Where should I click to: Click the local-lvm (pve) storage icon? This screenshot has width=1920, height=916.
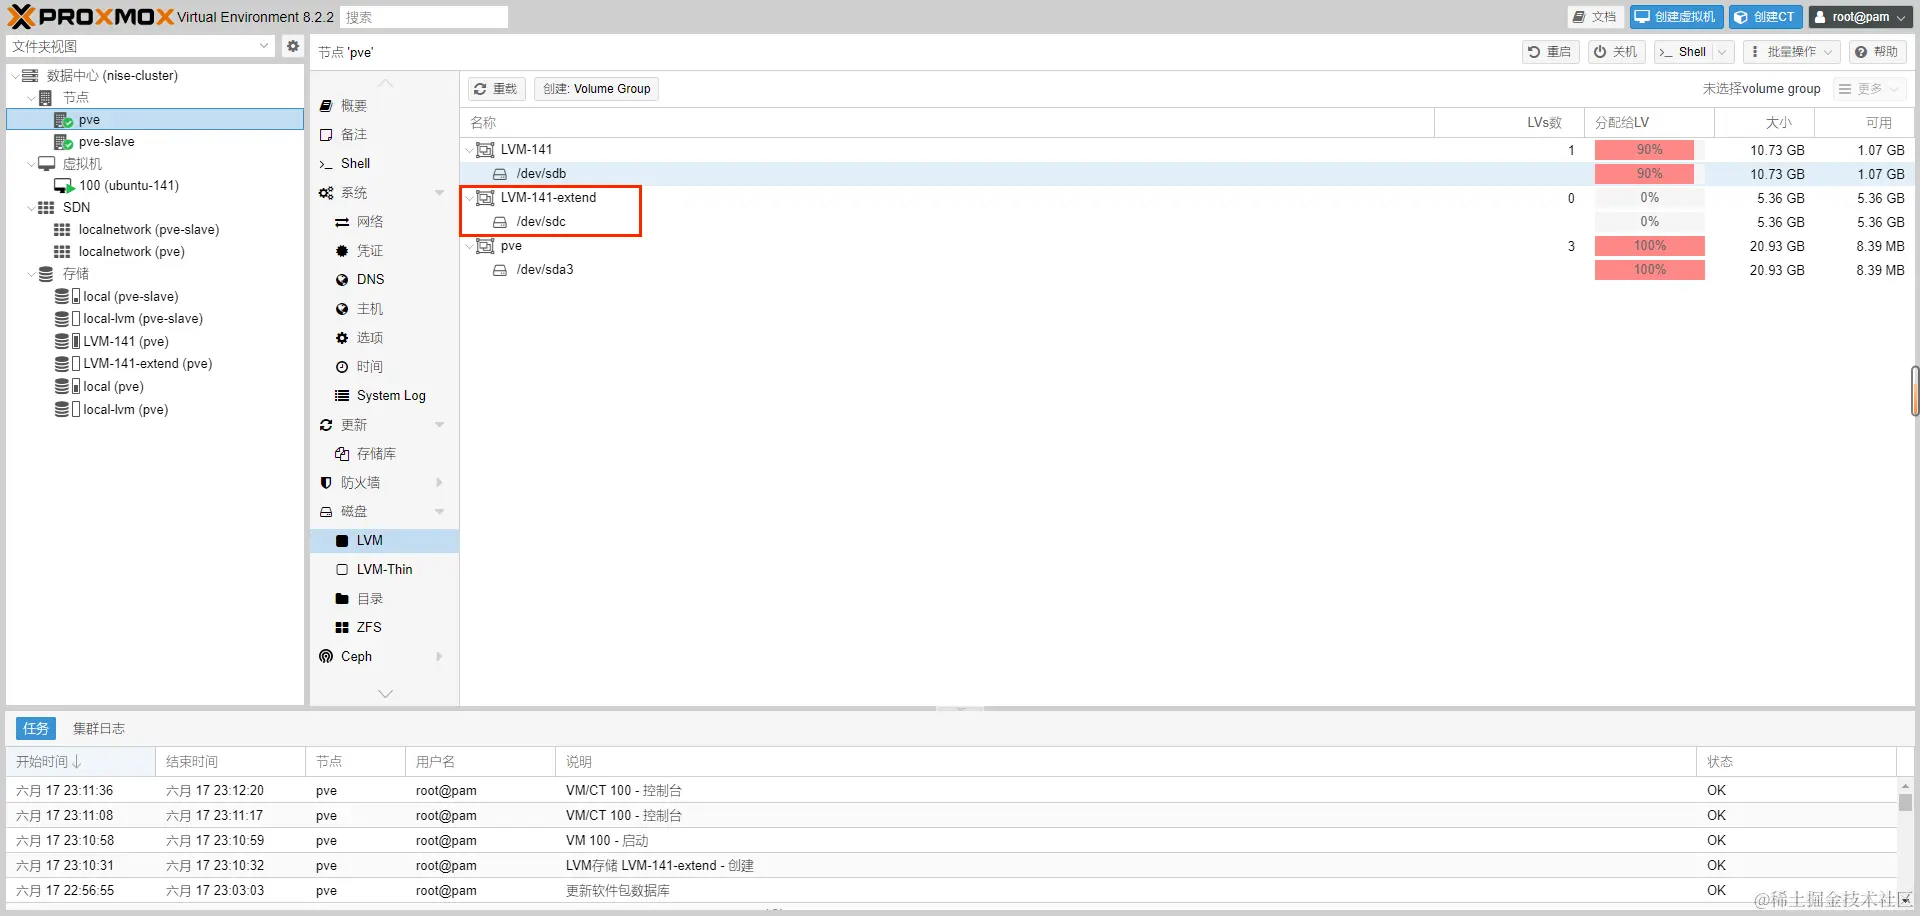(68, 409)
